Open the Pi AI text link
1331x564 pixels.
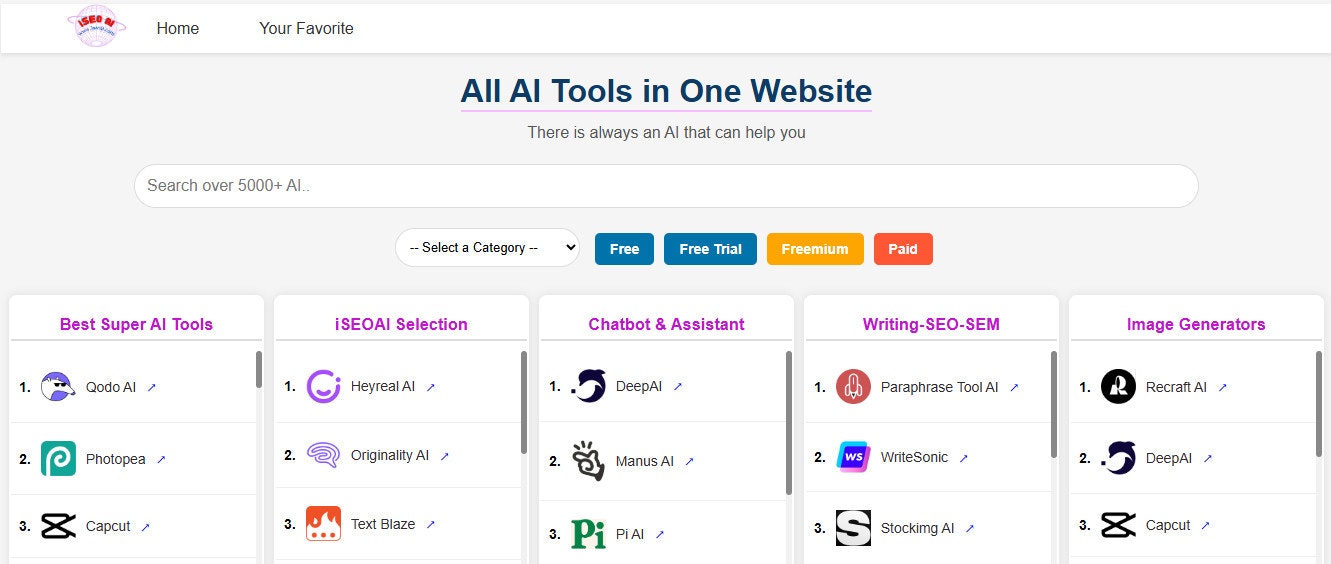(x=630, y=534)
